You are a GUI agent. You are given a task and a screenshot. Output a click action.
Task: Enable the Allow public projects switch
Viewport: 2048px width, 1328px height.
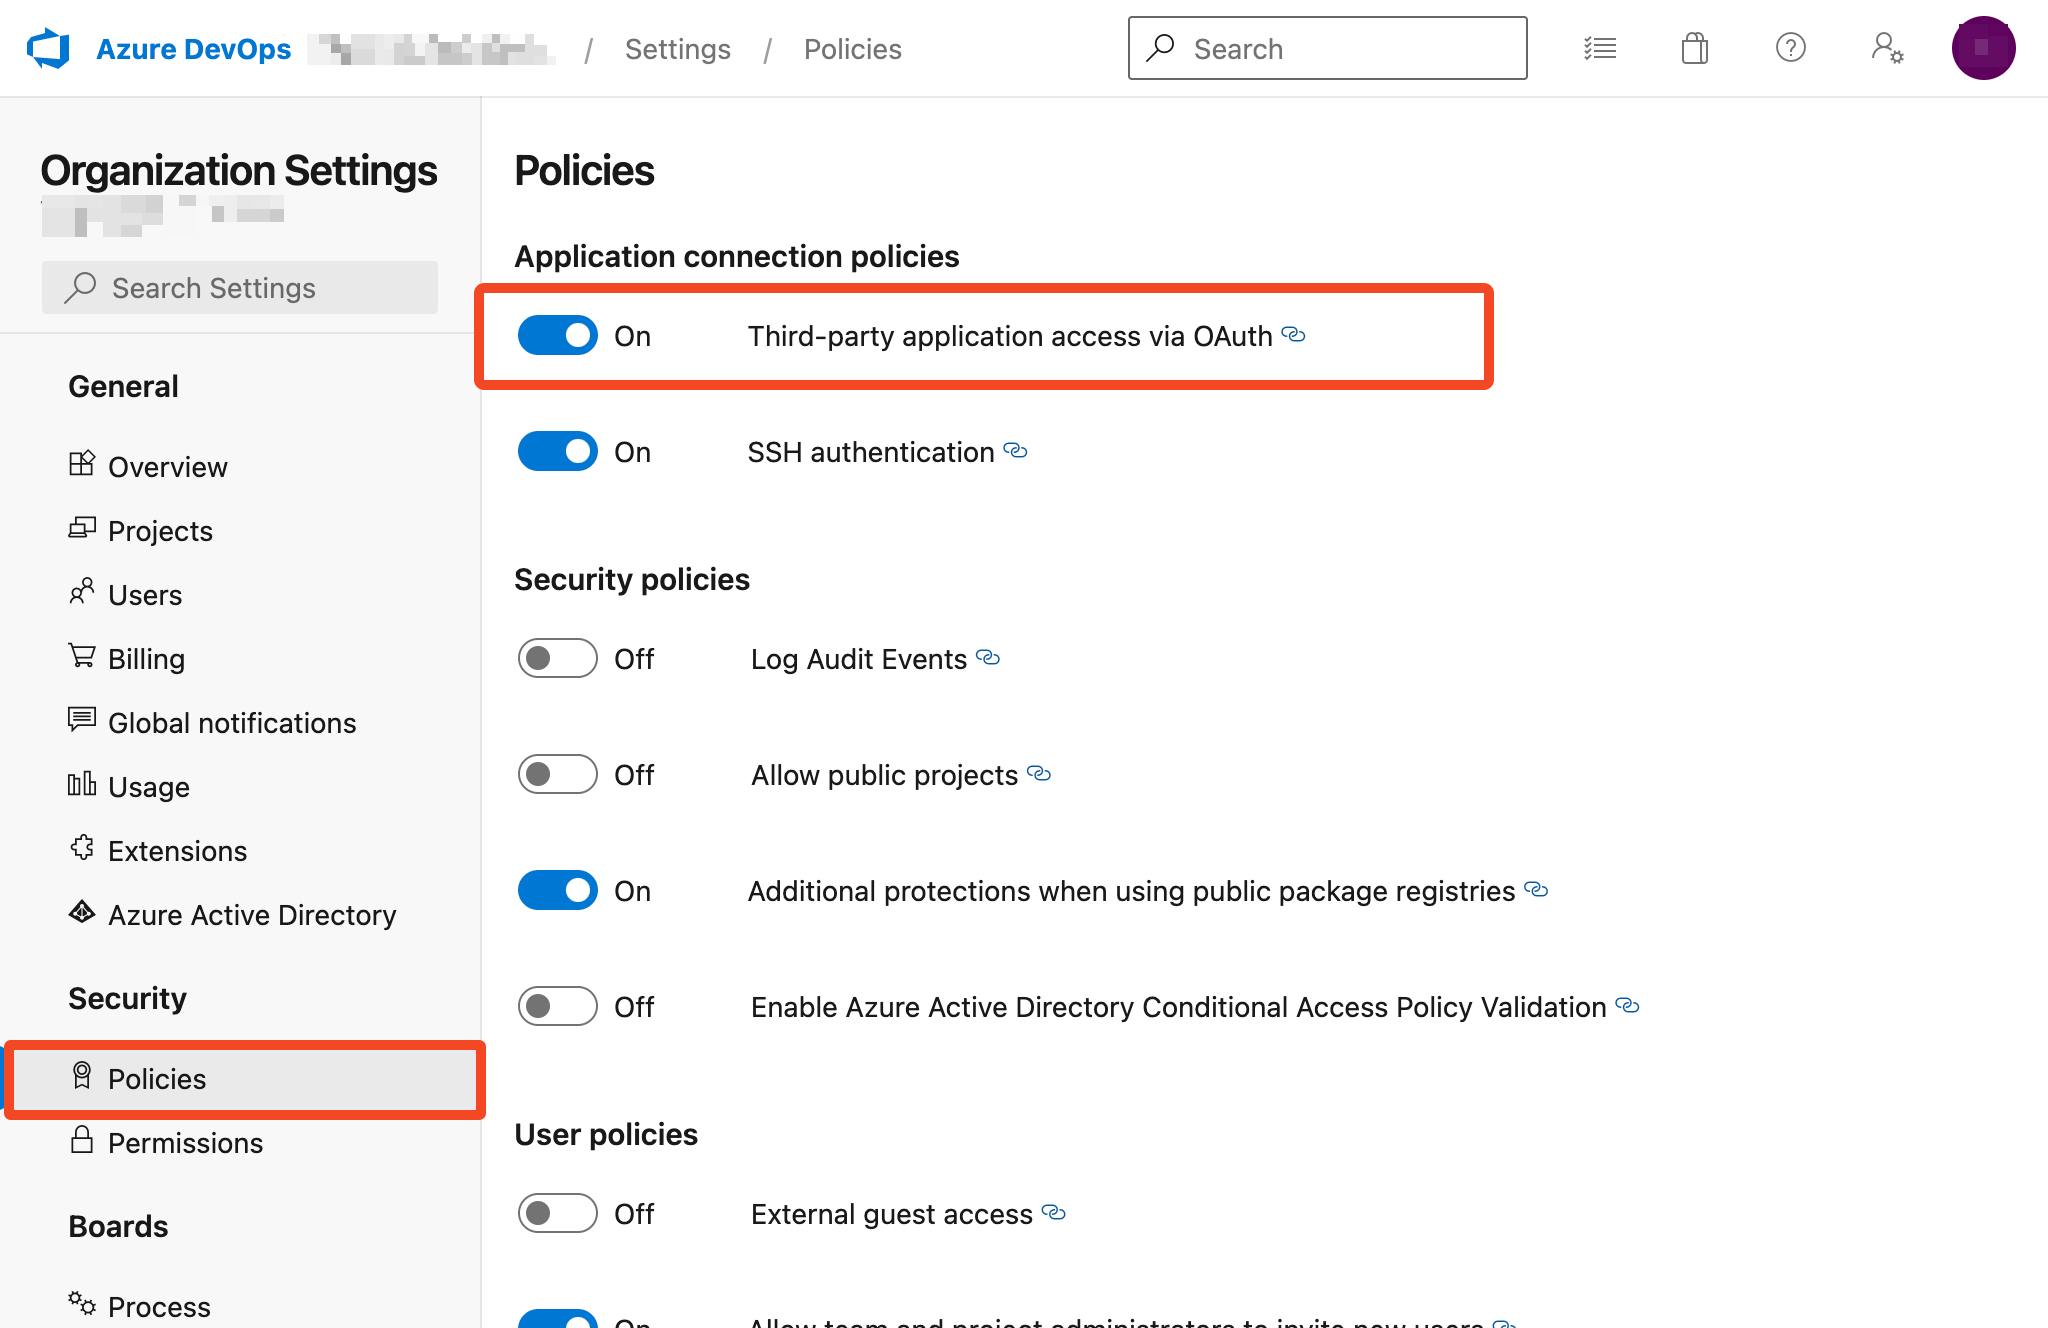point(558,774)
